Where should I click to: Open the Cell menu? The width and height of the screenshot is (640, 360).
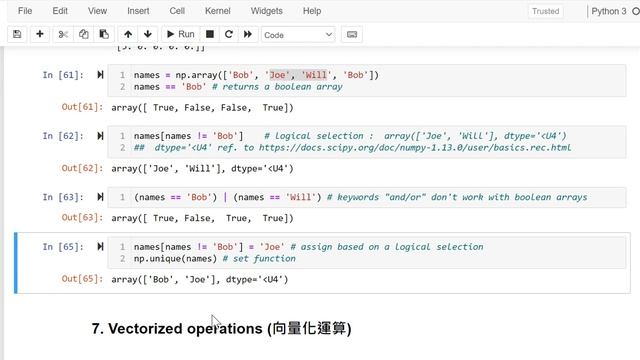click(x=177, y=11)
